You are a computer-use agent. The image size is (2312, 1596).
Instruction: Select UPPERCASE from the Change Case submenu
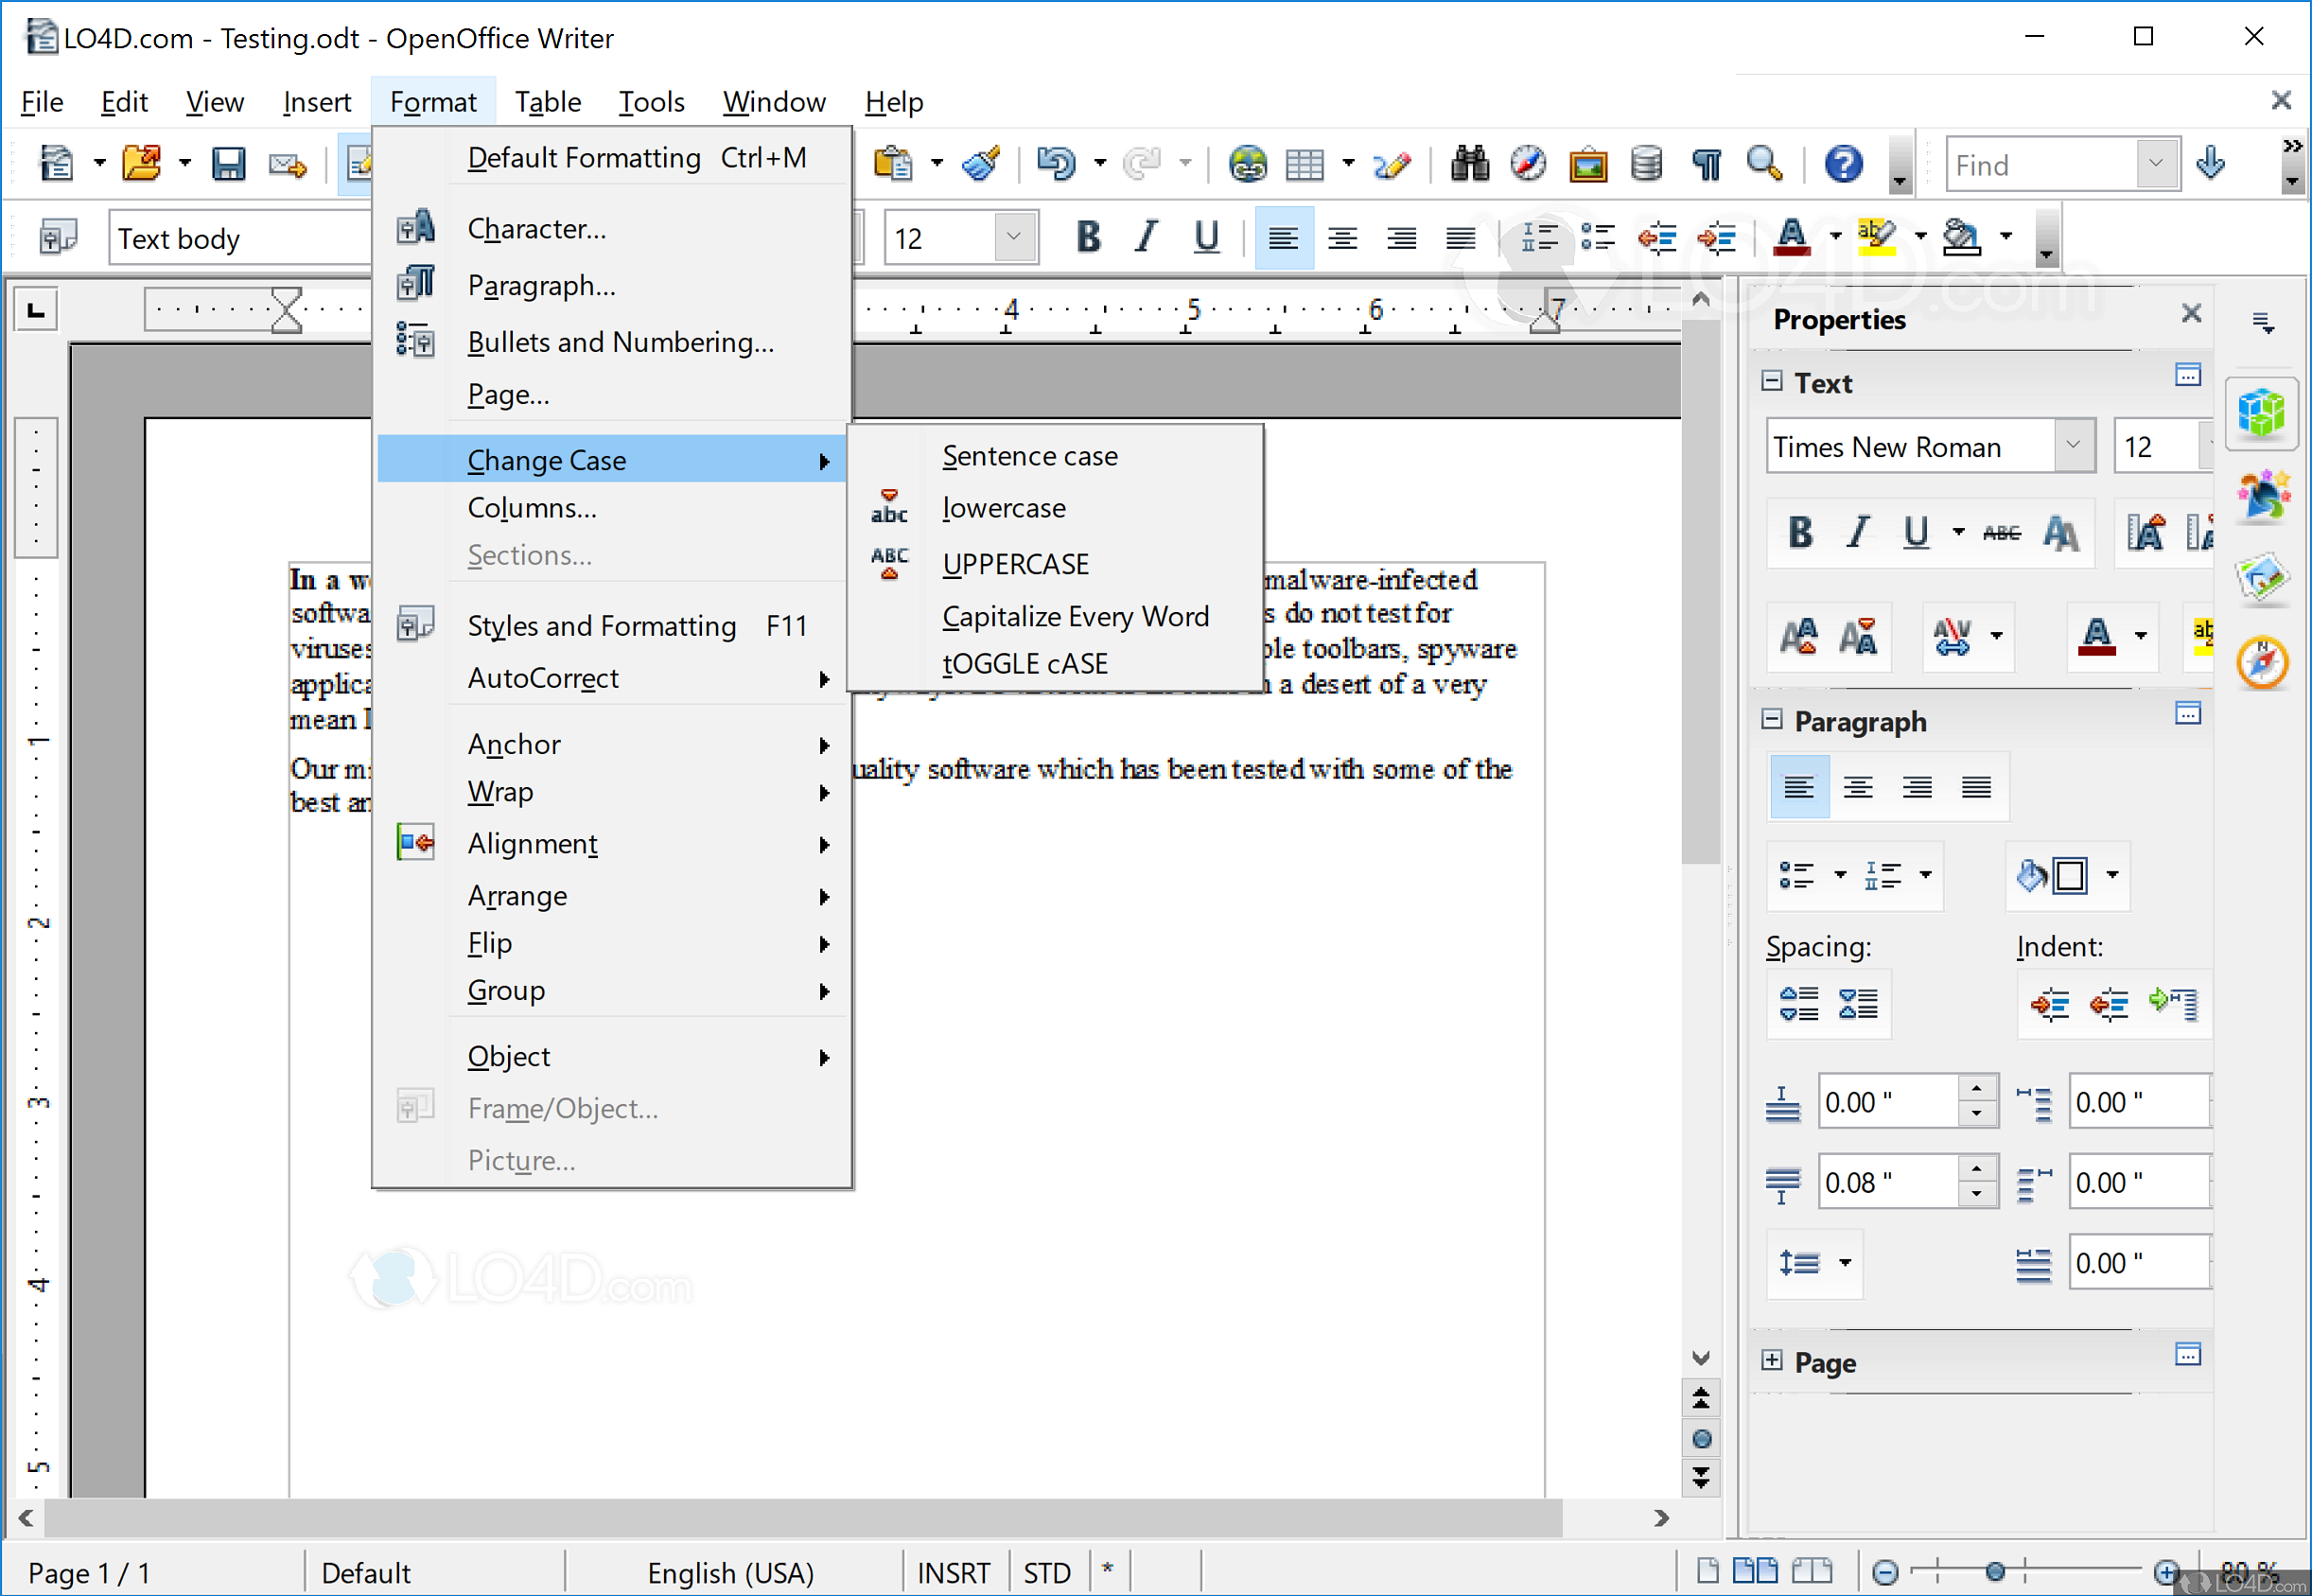pyautogui.click(x=1015, y=563)
